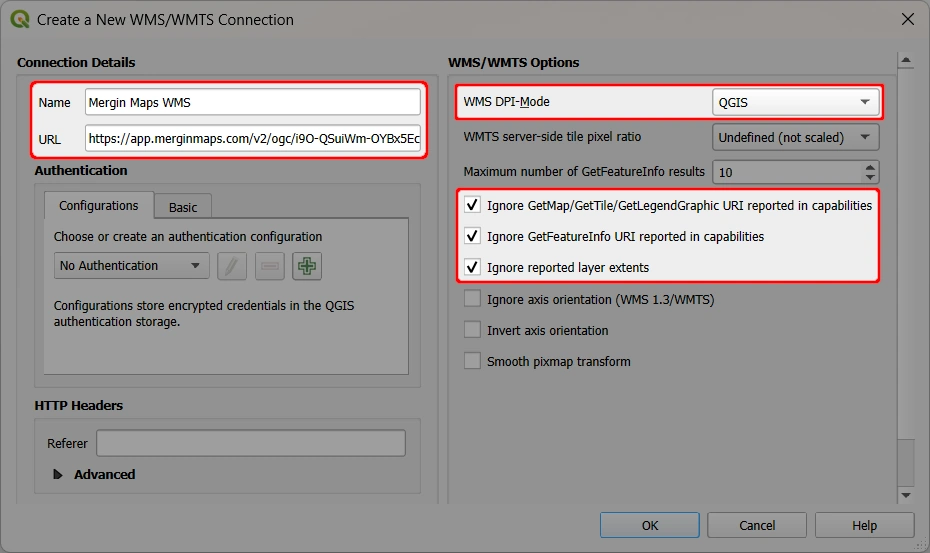Click 'WMTS server-side tile pixel ratio' label

coord(552,136)
